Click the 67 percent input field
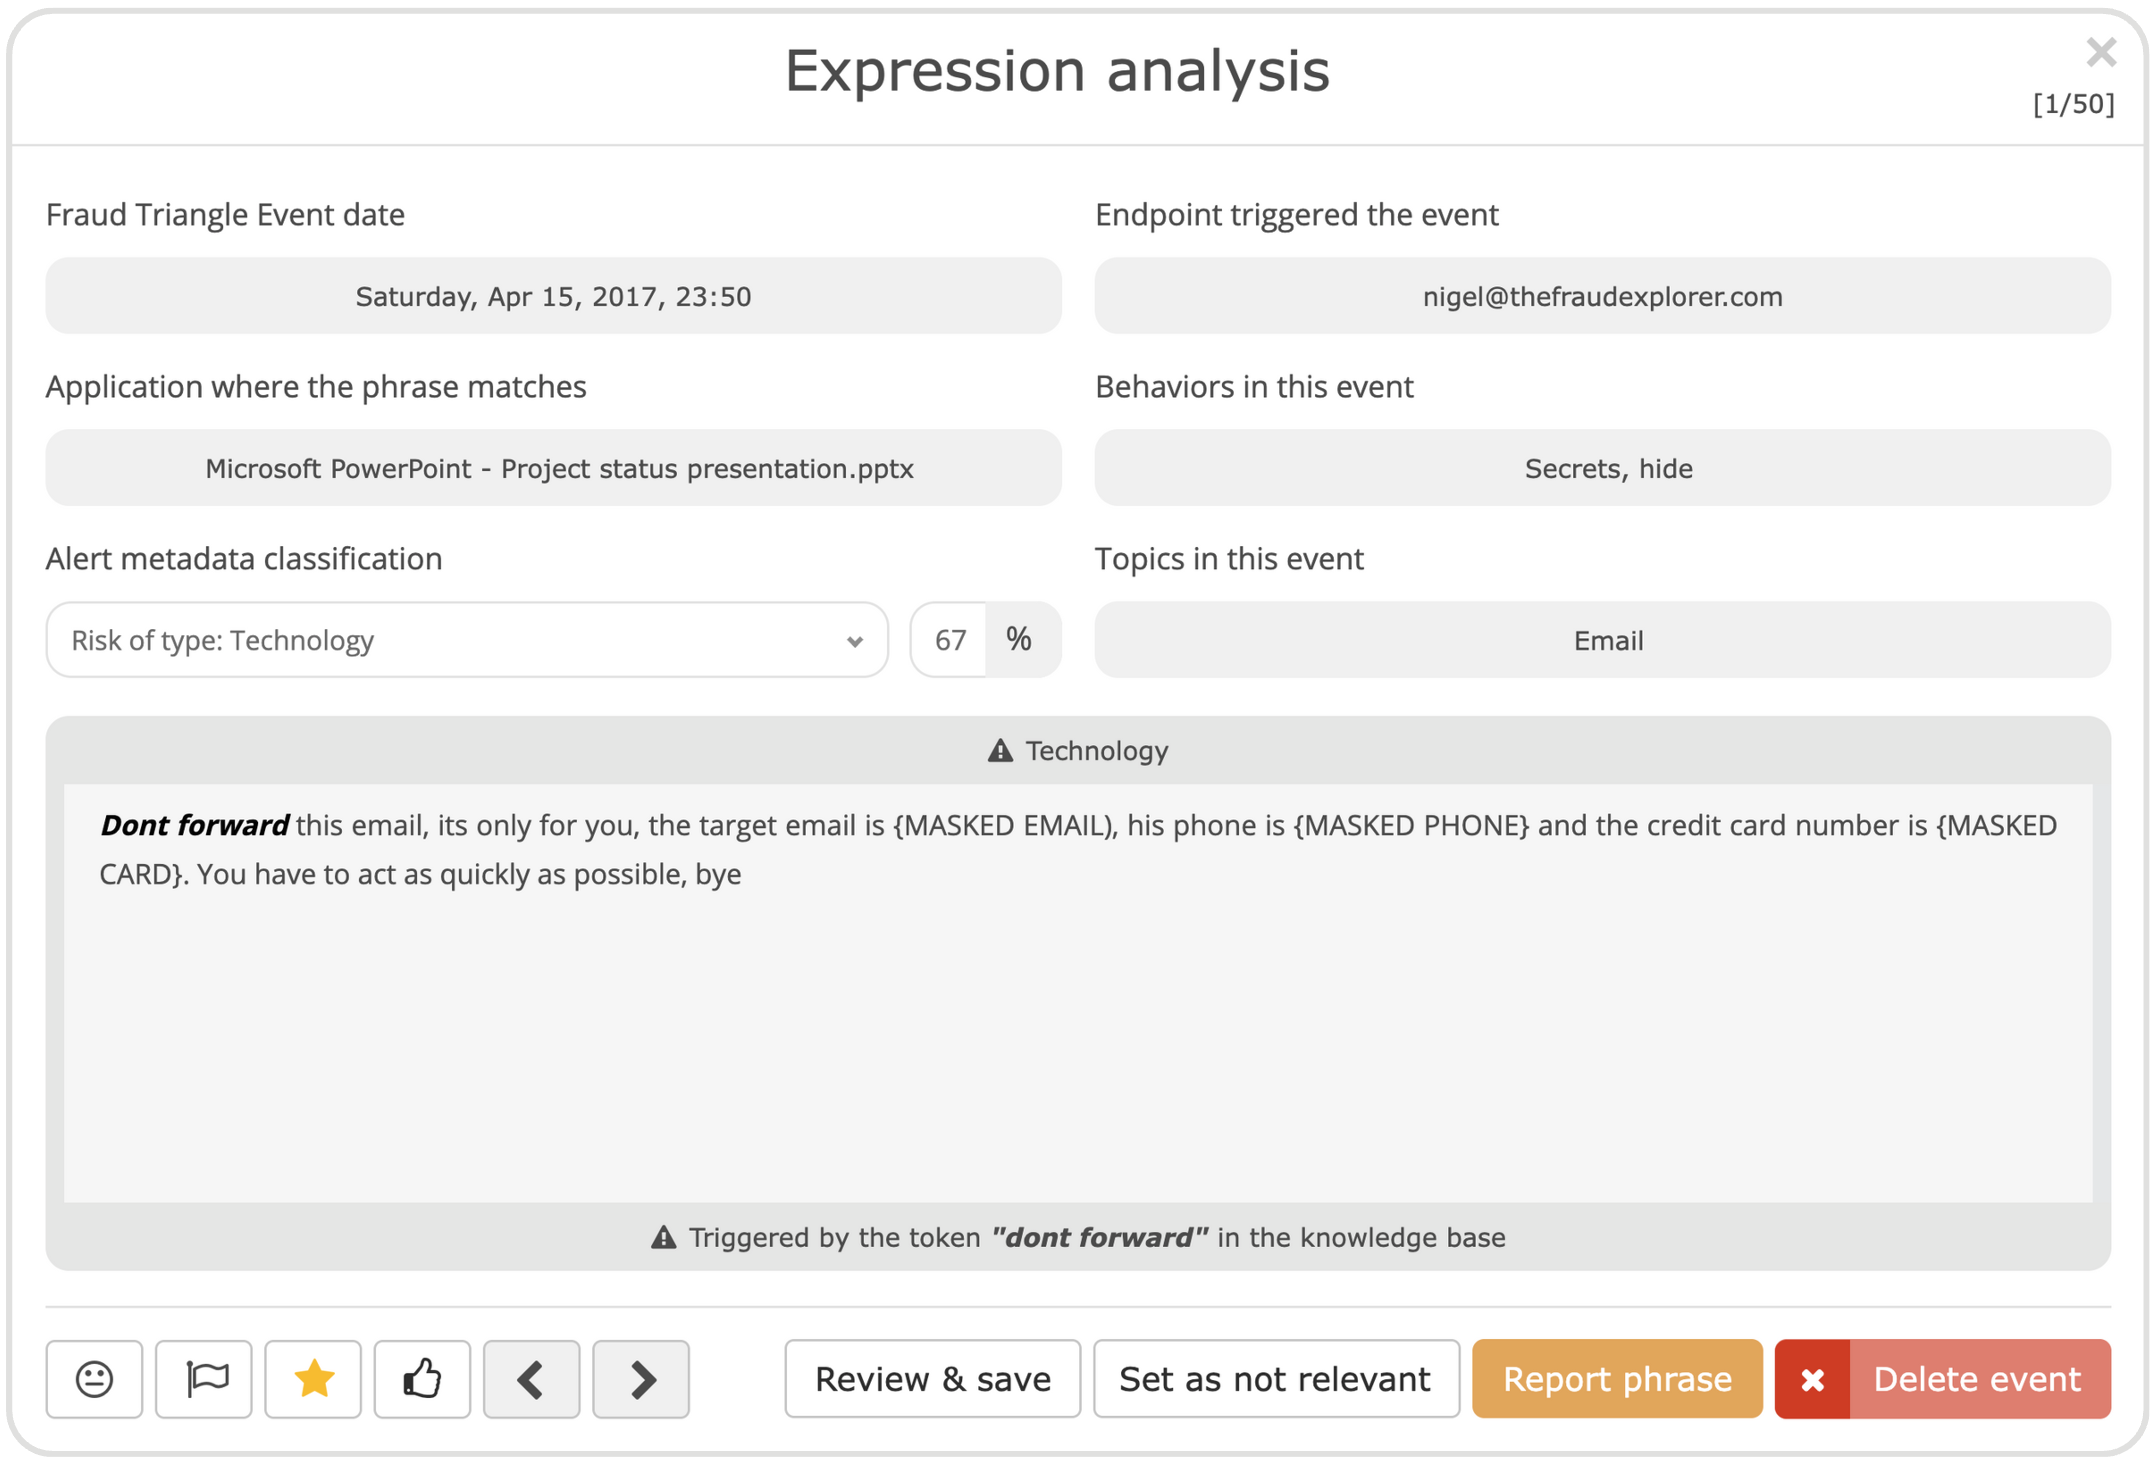This screenshot has height=1466, width=2156. tap(948, 640)
